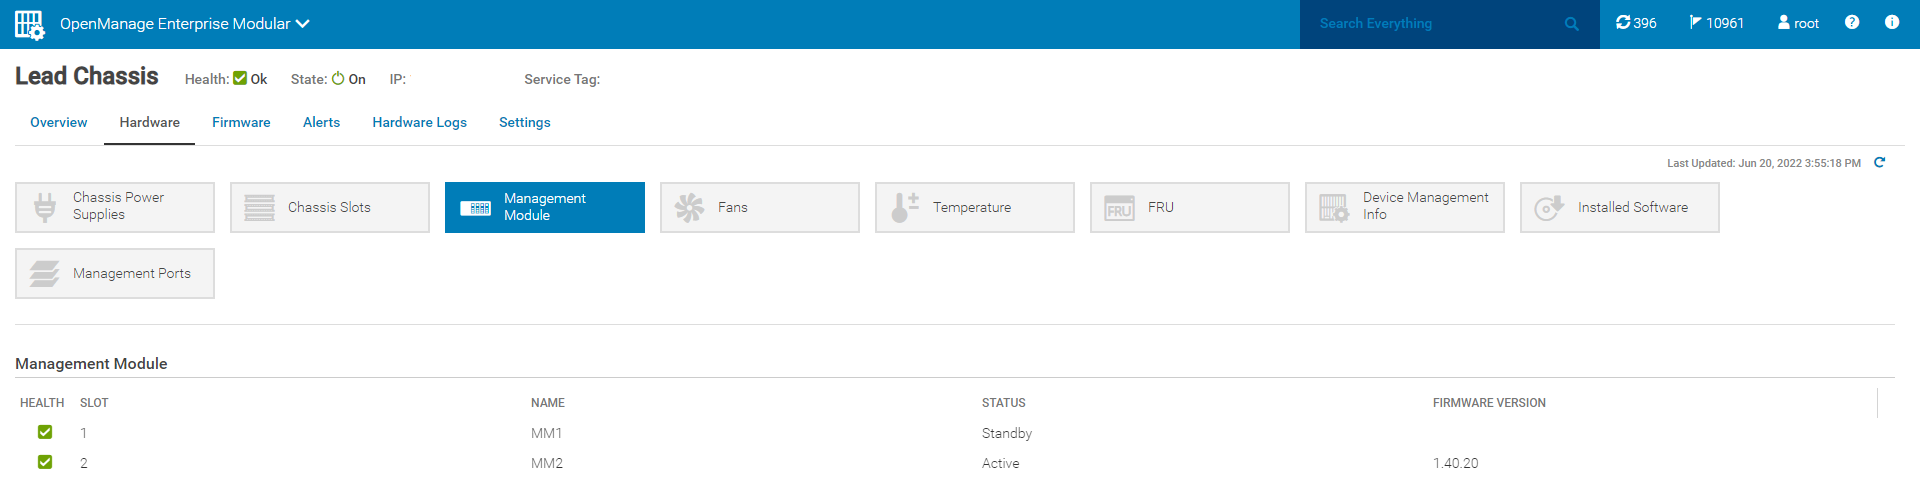1920x499 pixels.
Task: Go to the Settings tab
Action: pos(524,122)
